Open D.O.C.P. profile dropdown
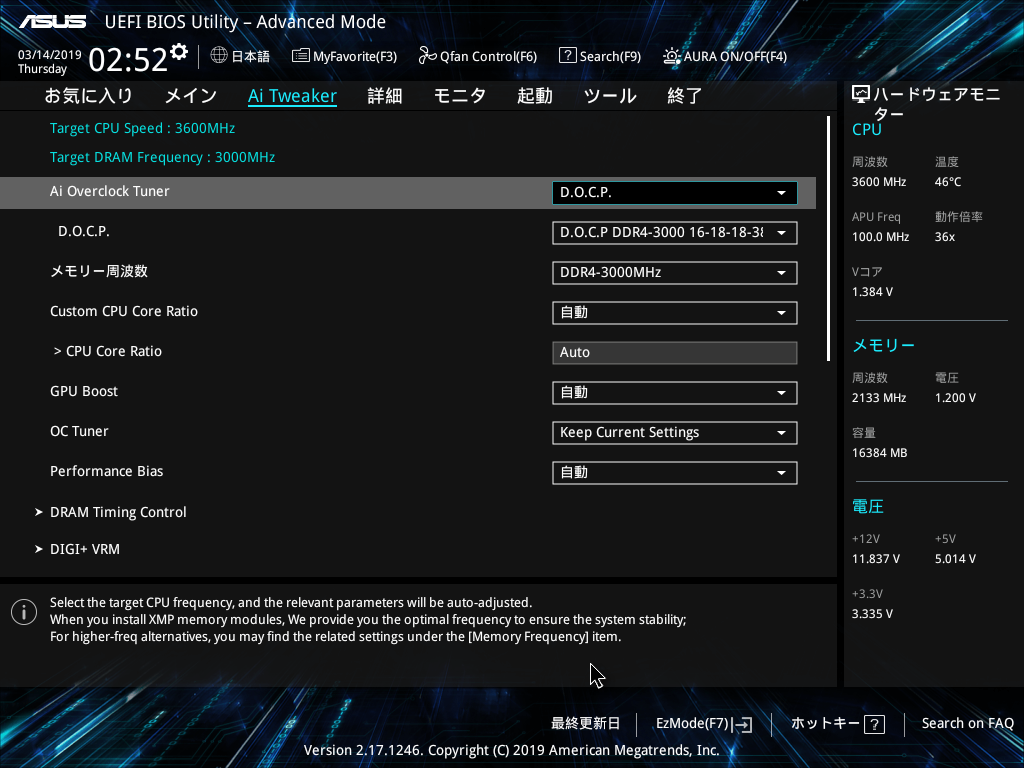The width and height of the screenshot is (1024, 768). (675, 232)
